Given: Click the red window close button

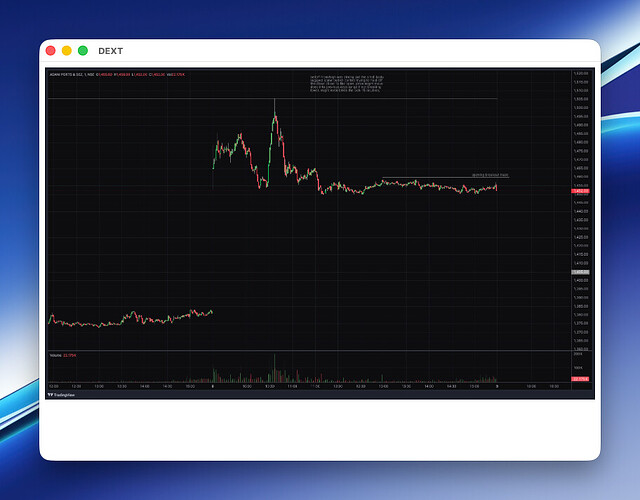Looking at the screenshot, I should (x=51, y=50).
